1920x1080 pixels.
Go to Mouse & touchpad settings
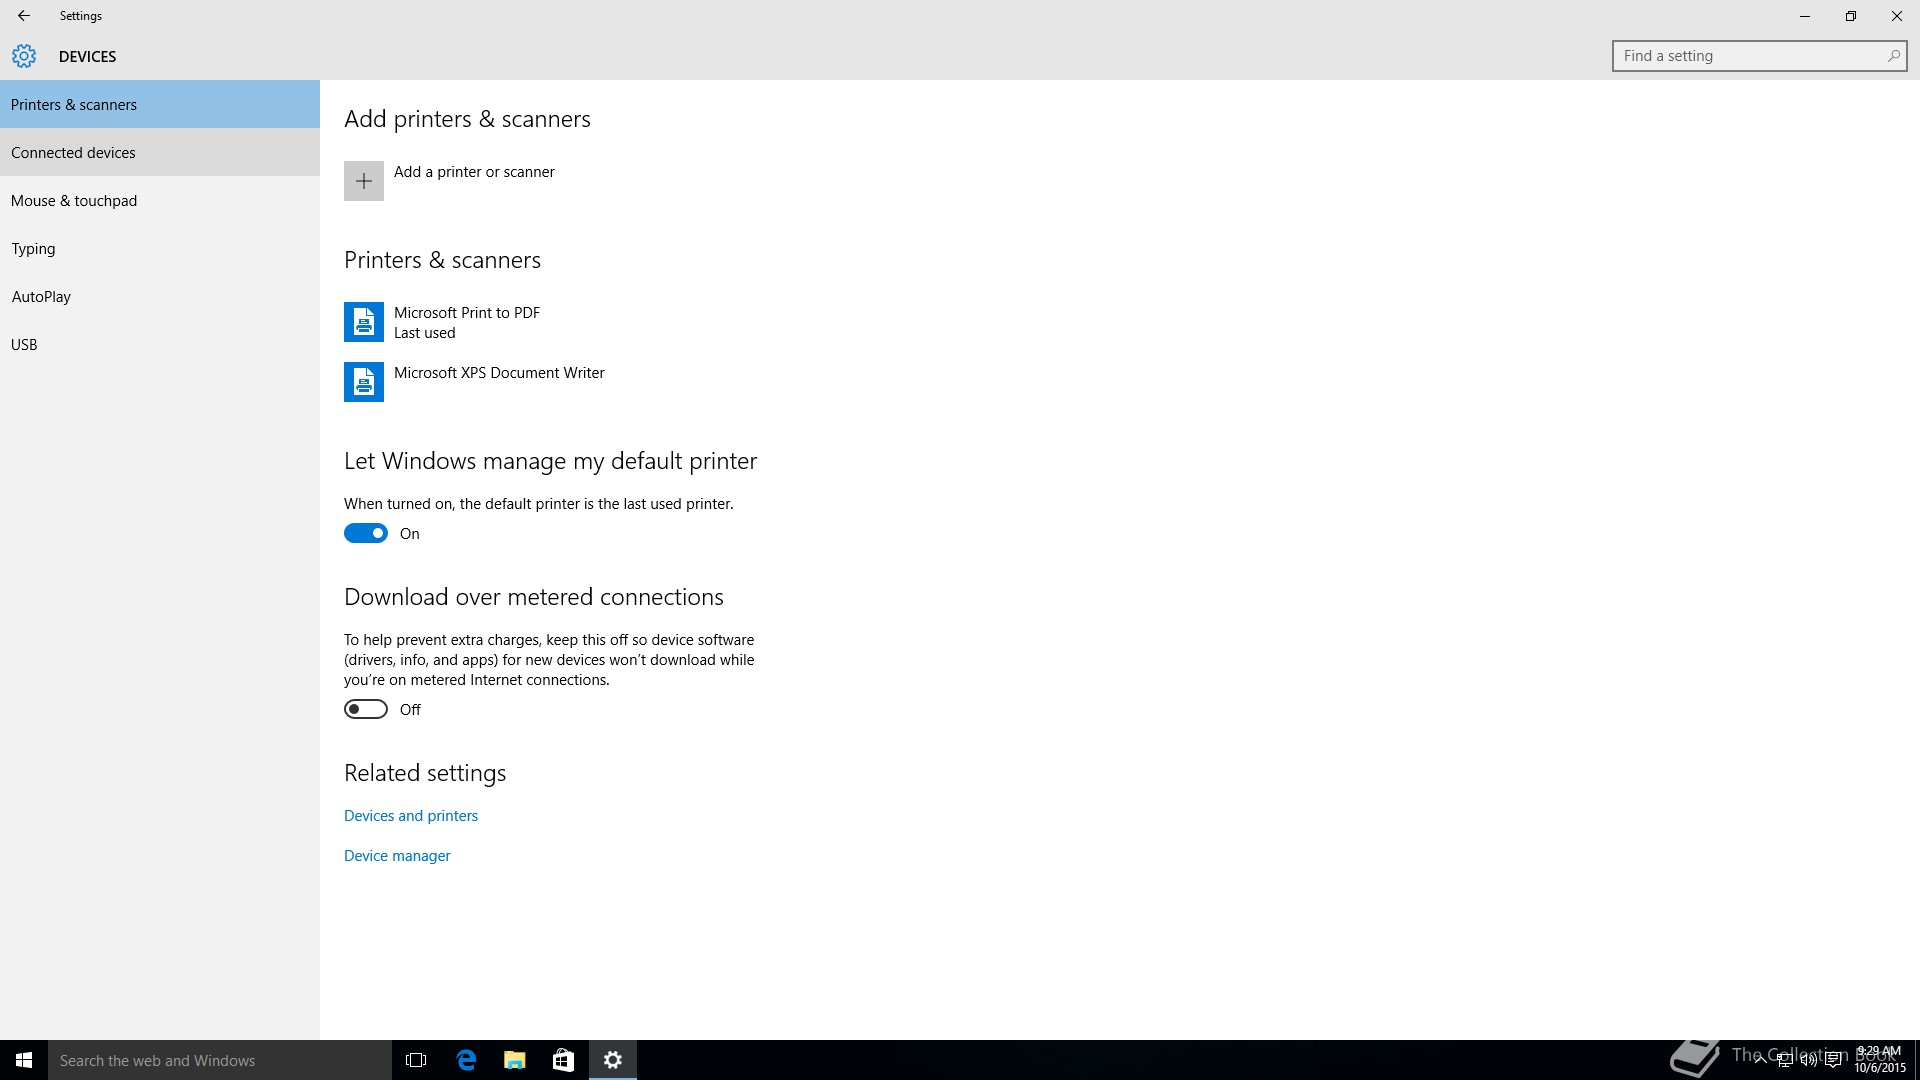point(160,200)
